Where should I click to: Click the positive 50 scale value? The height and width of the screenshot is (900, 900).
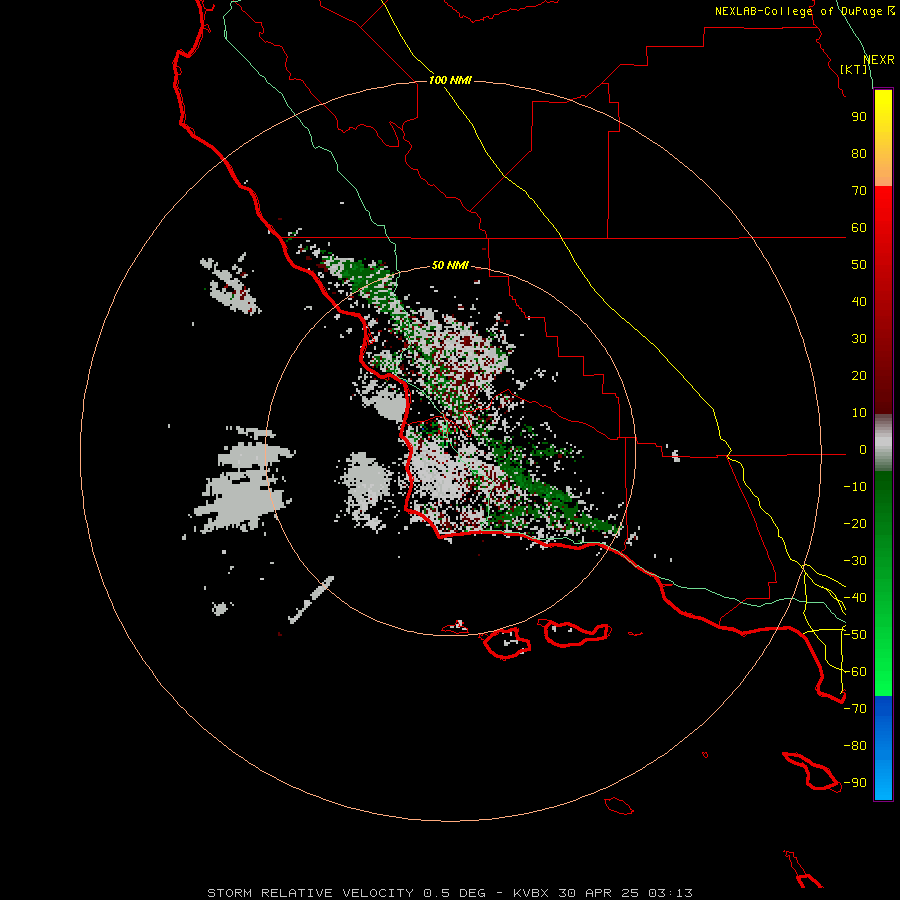click(x=859, y=265)
